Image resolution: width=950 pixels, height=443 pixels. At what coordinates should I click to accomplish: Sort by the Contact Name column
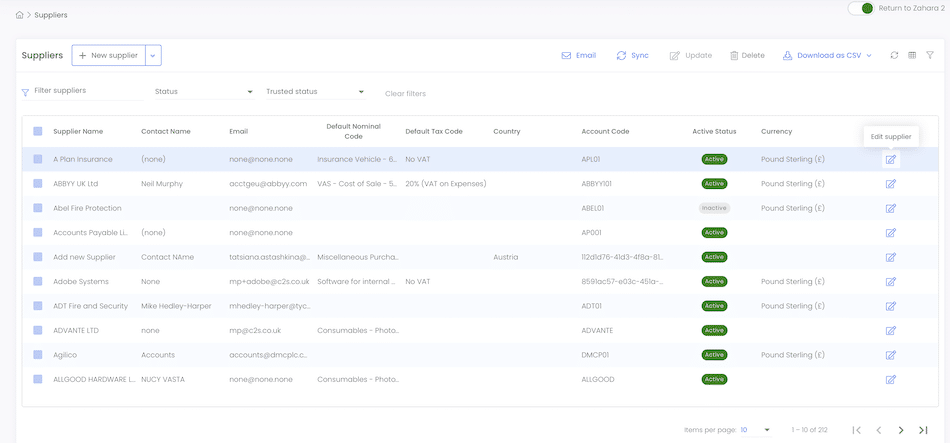click(166, 132)
